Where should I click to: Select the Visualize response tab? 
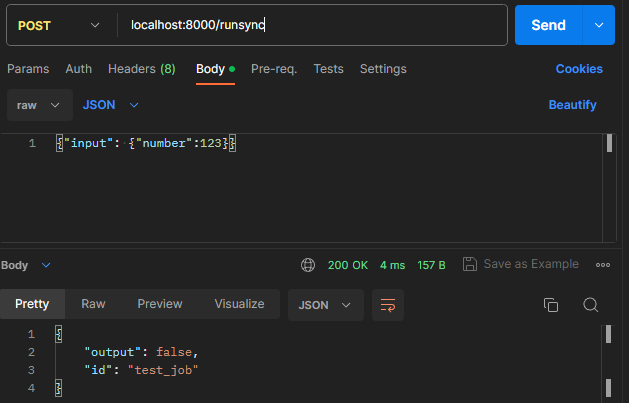(x=239, y=304)
